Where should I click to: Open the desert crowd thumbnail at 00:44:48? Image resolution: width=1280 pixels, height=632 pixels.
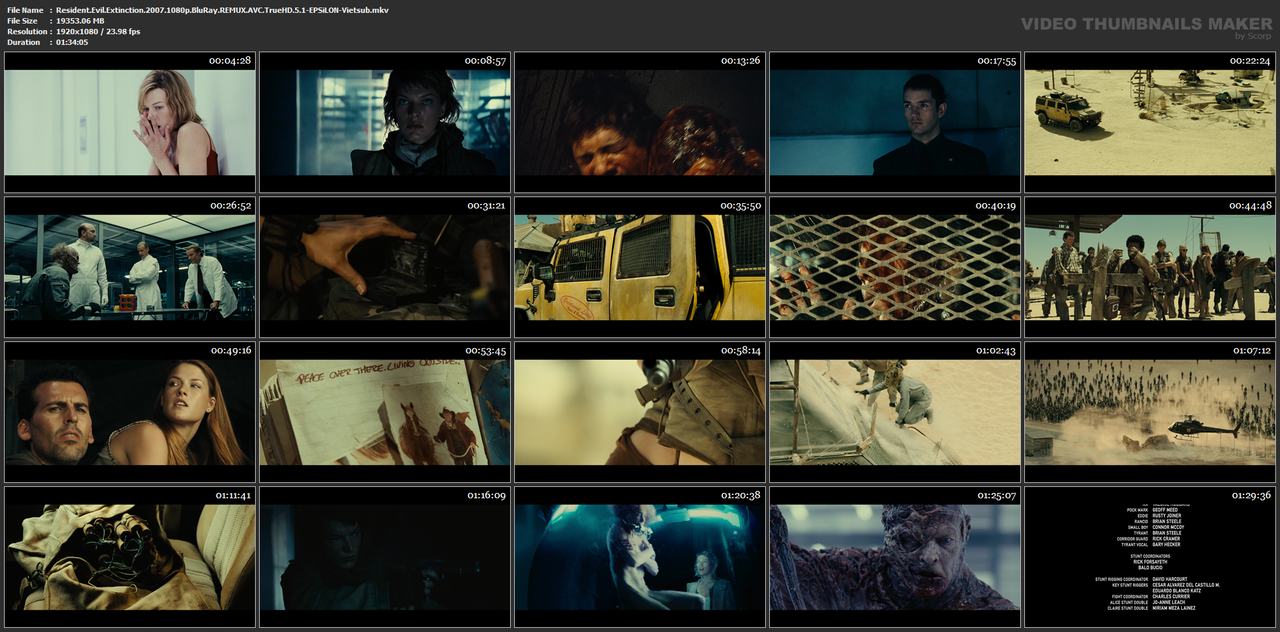(1150, 267)
